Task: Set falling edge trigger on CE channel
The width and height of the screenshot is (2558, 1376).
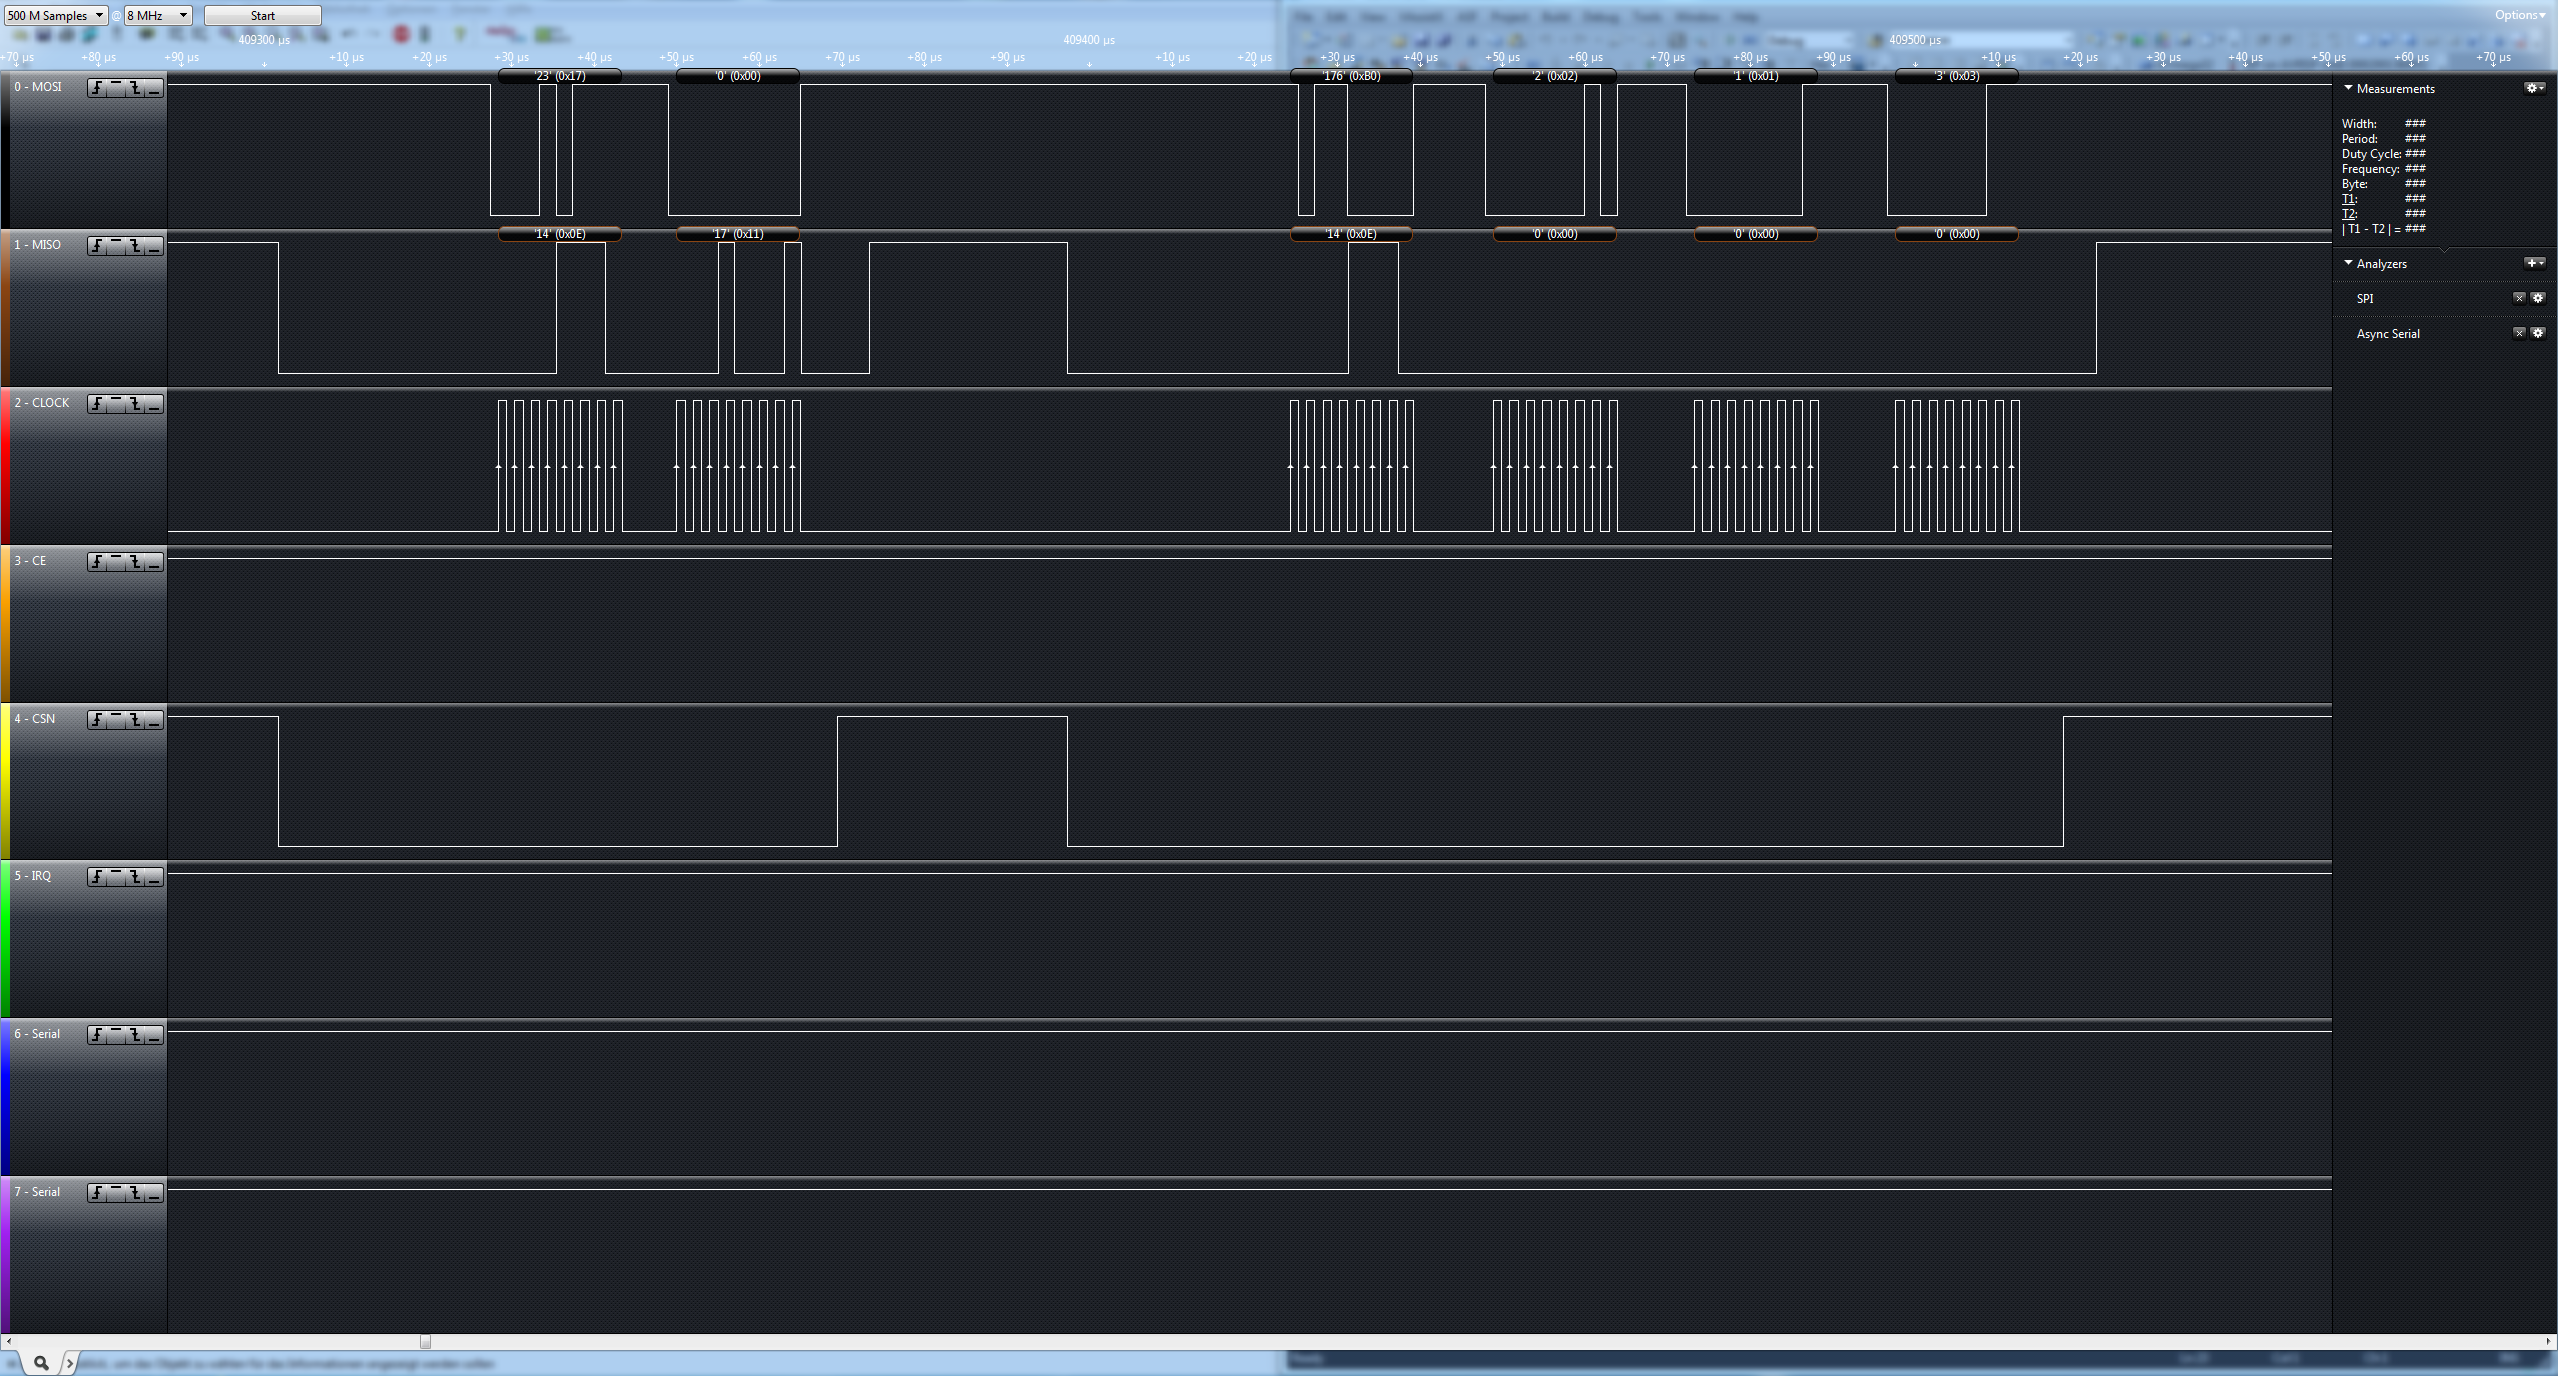Action: tap(135, 562)
